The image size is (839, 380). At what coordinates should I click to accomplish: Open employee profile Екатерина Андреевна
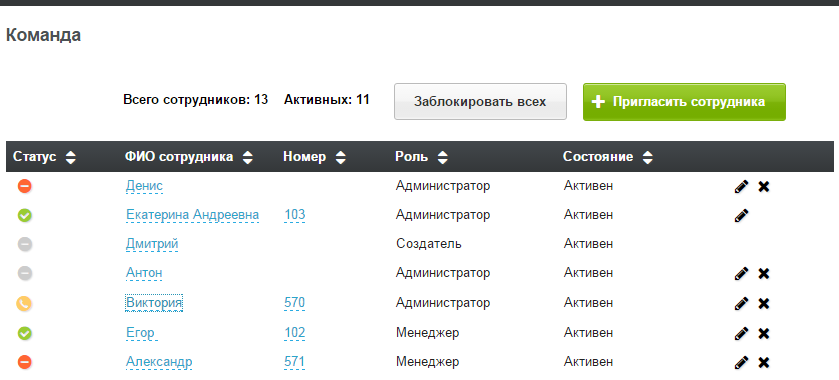[192, 215]
